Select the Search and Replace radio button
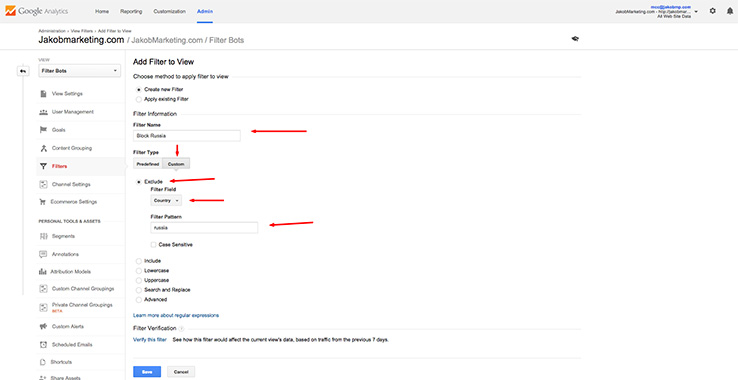This screenshot has width=738, height=380. (x=138, y=290)
